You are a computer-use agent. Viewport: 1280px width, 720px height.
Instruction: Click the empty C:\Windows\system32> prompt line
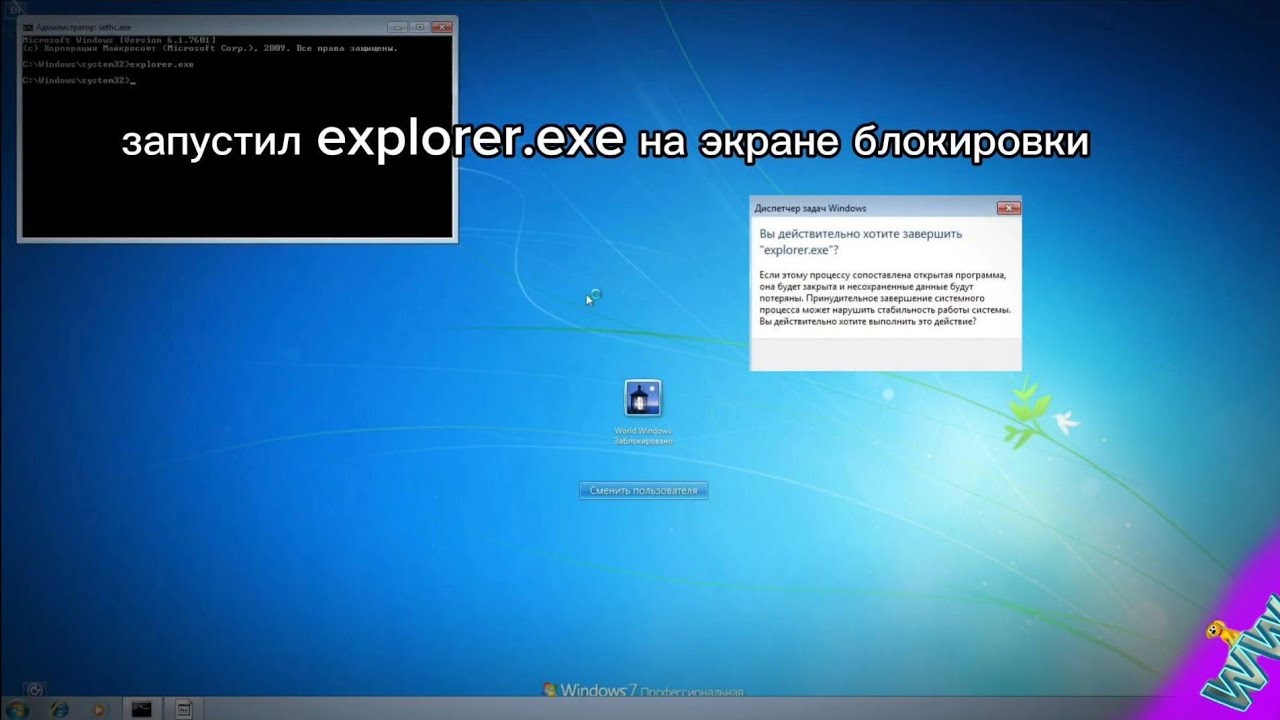tap(78, 80)
